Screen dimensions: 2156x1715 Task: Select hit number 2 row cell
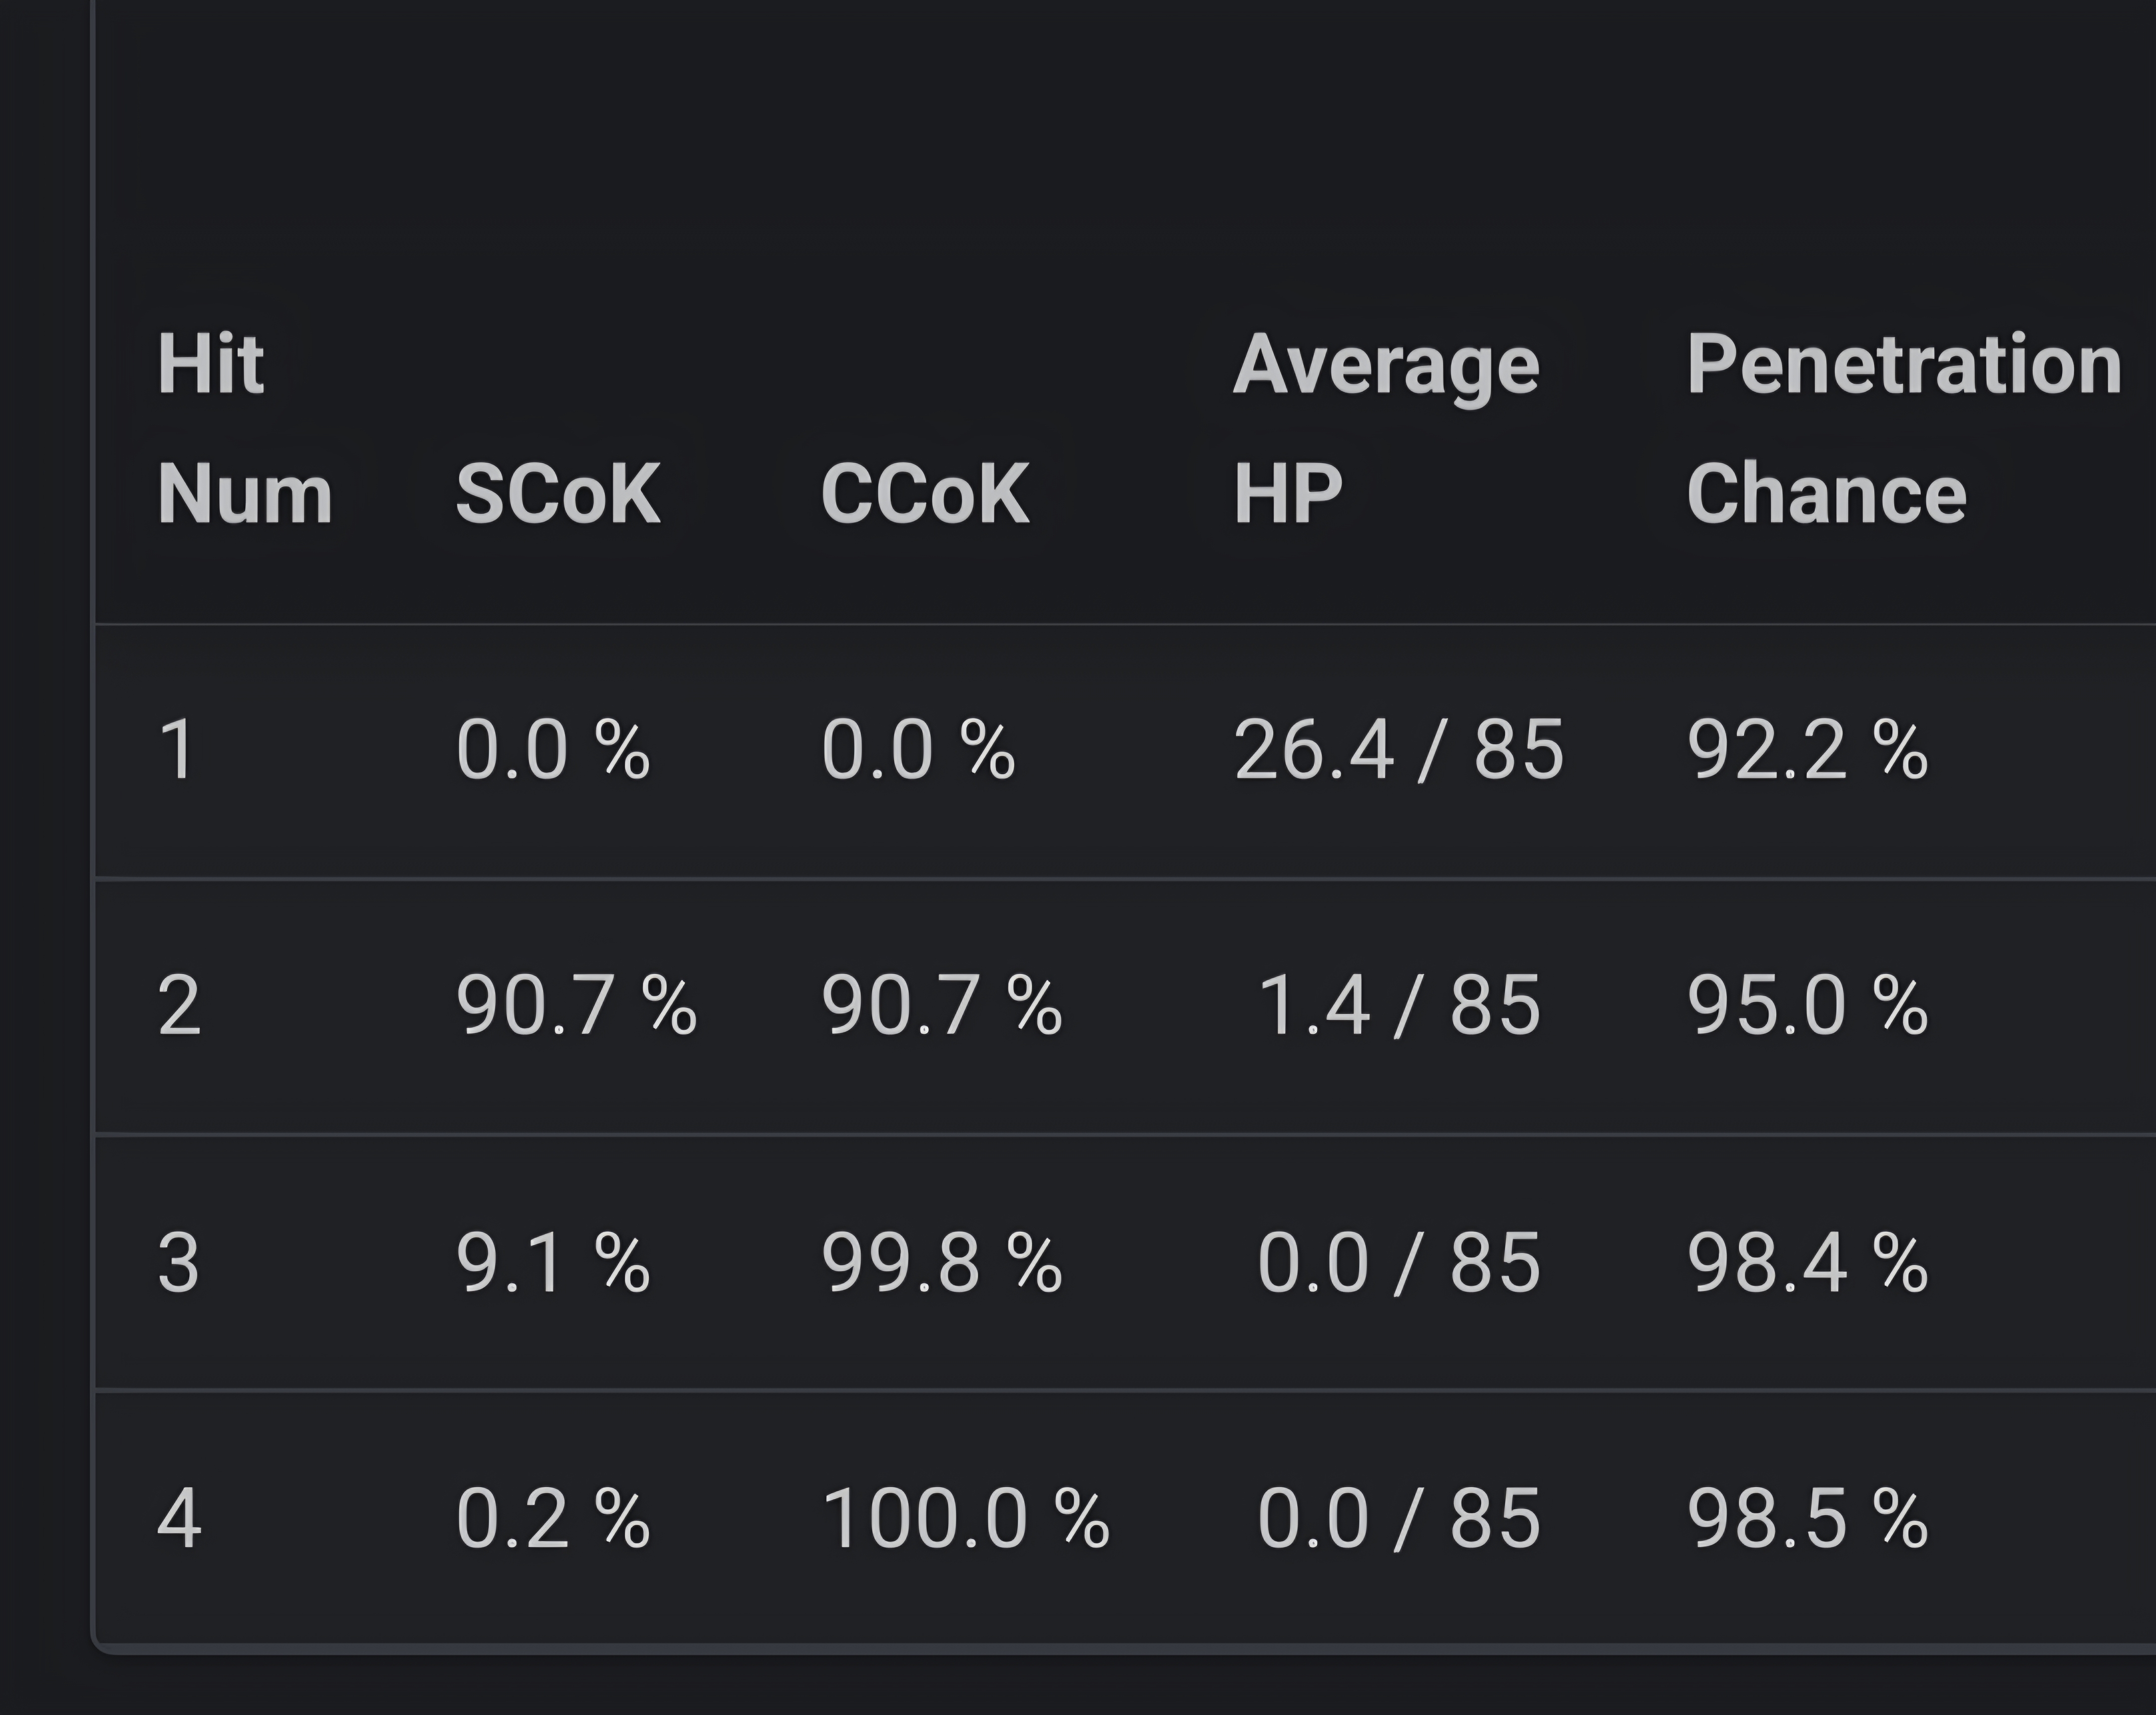click(179, 1005)
